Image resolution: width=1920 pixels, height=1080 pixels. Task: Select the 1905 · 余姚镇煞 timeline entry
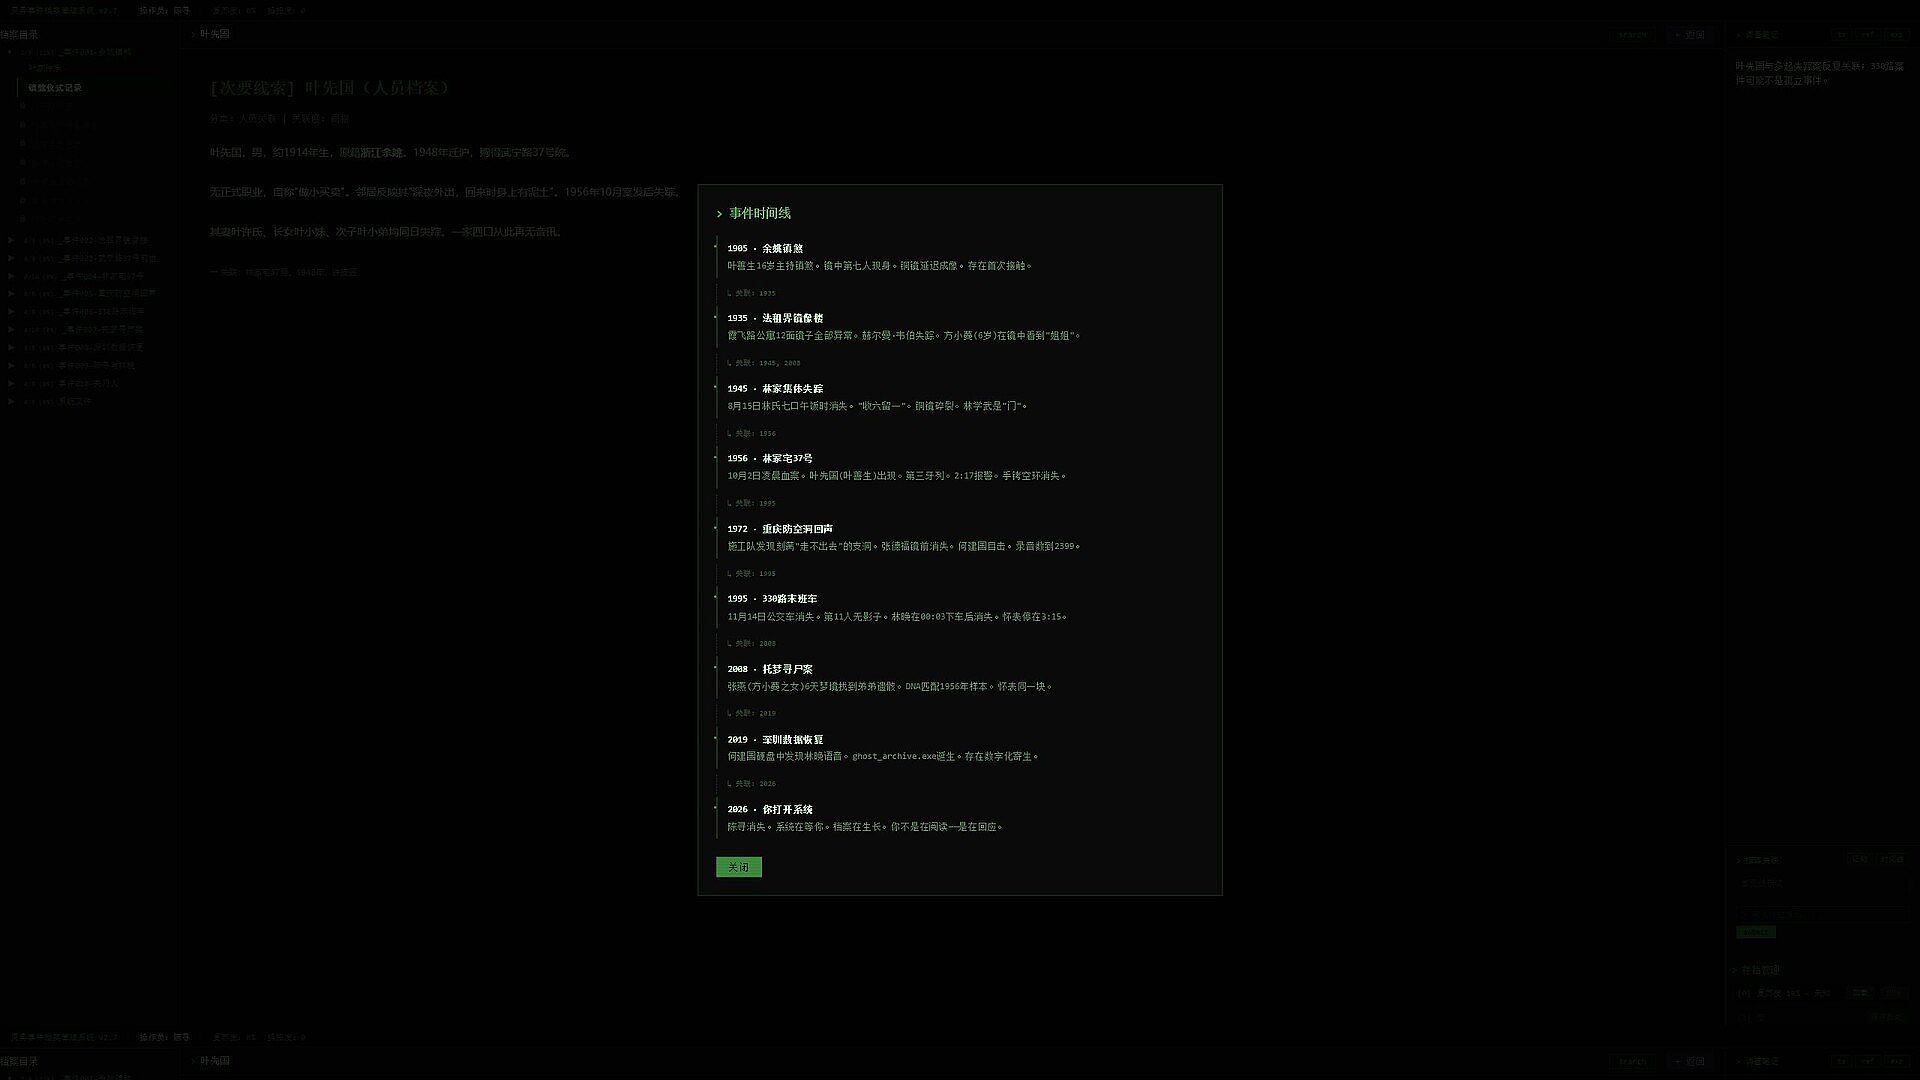tap(765, 248)
